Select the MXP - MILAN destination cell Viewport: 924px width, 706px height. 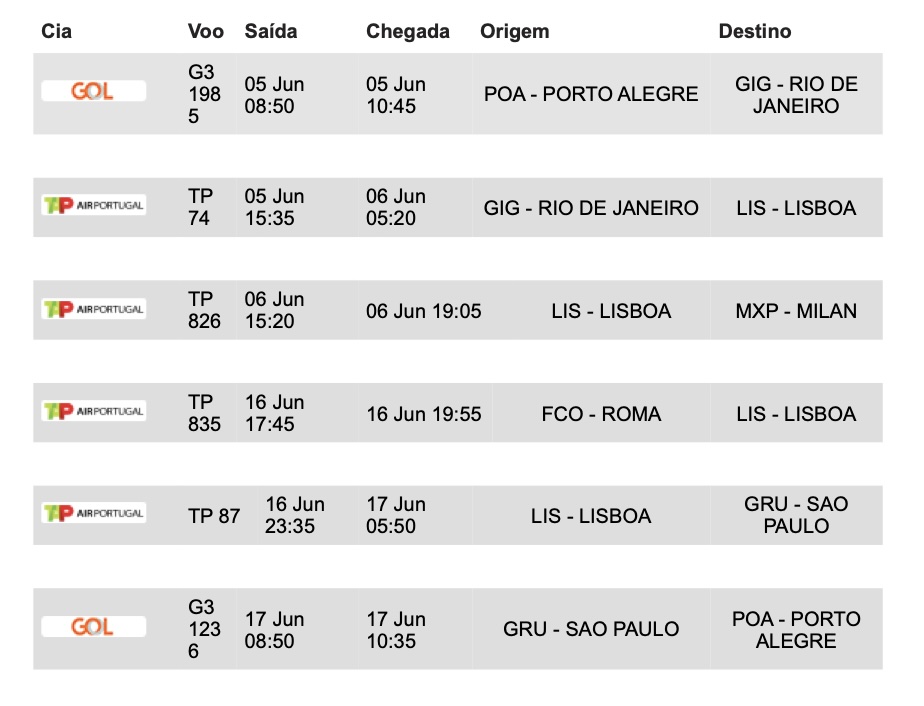(x=796, y=311)
